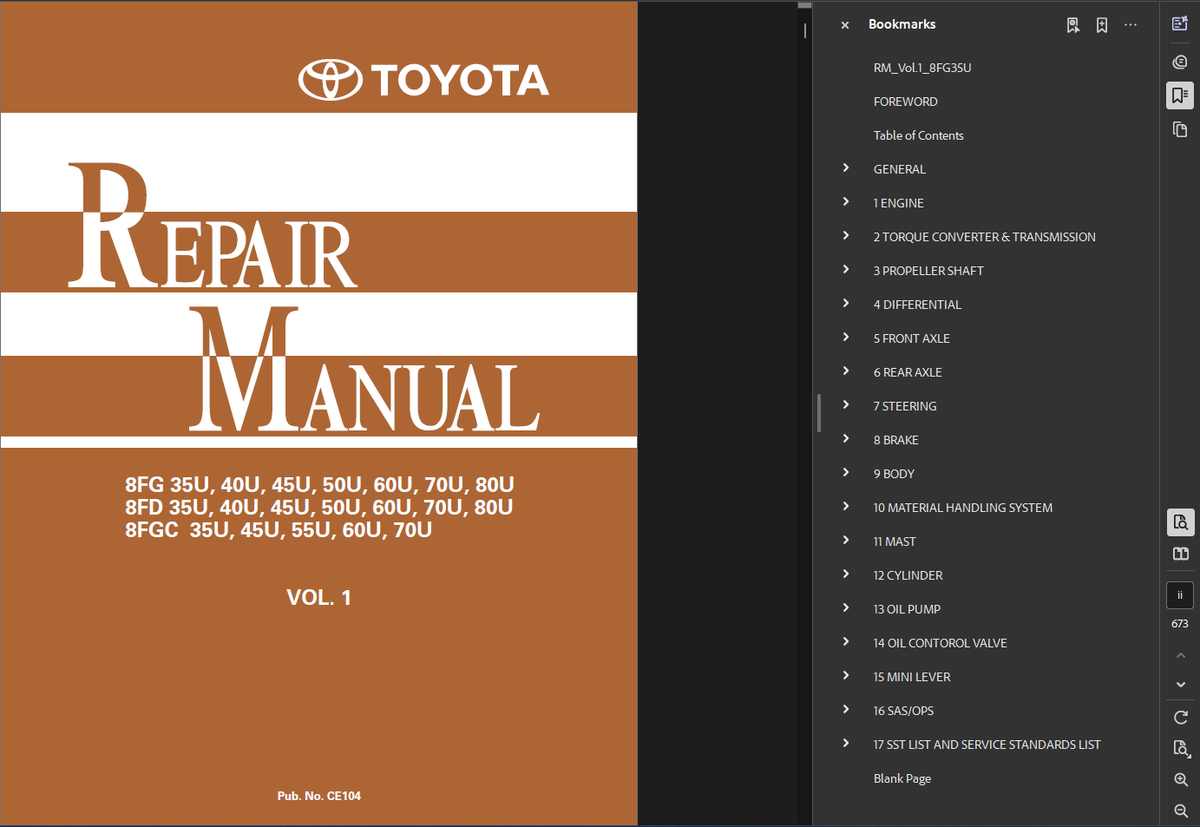Zoom in with magnifier plus icon
Image resolution: width=1200 pixels, height=827 pixels.
pos(1180,780)
